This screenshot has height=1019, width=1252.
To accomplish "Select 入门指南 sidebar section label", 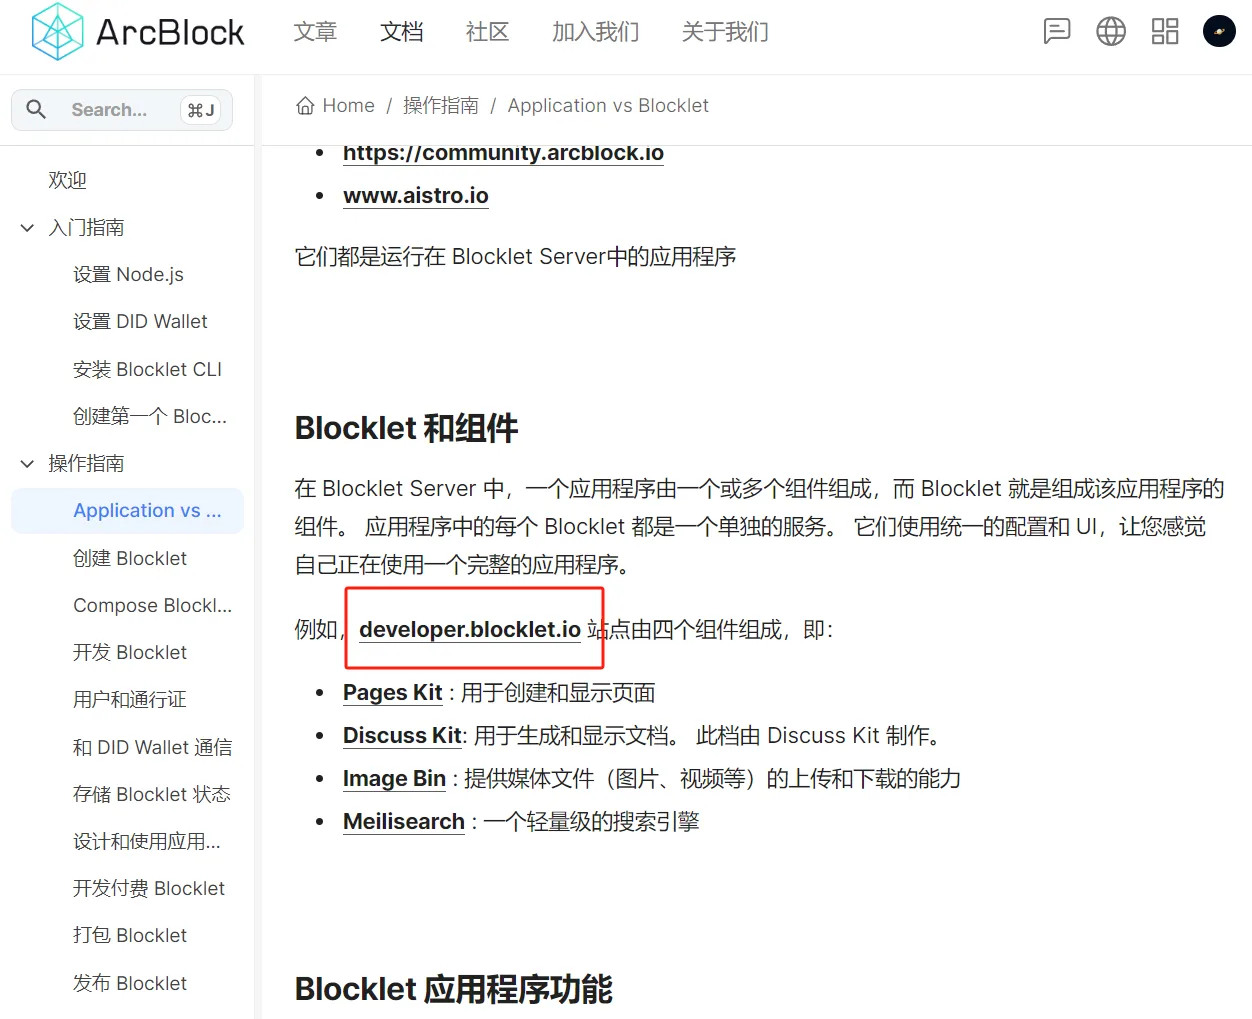I will tap(87, 228).
